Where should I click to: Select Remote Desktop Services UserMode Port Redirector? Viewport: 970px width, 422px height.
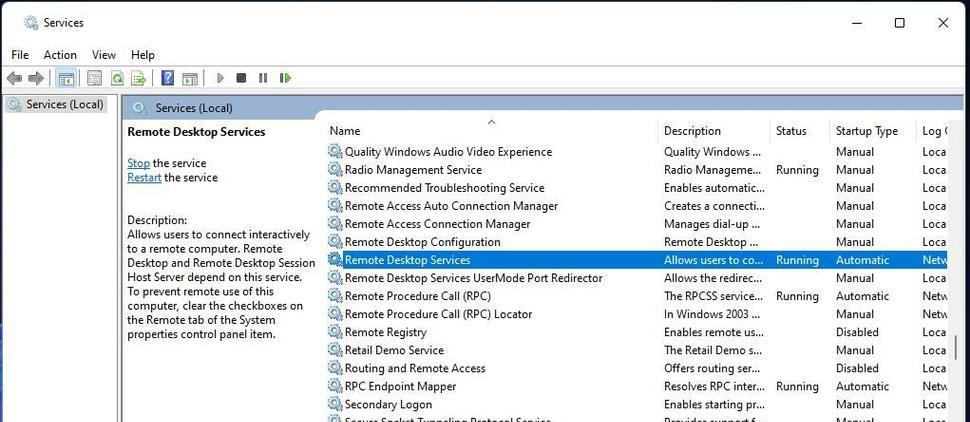tap(473, 278)
